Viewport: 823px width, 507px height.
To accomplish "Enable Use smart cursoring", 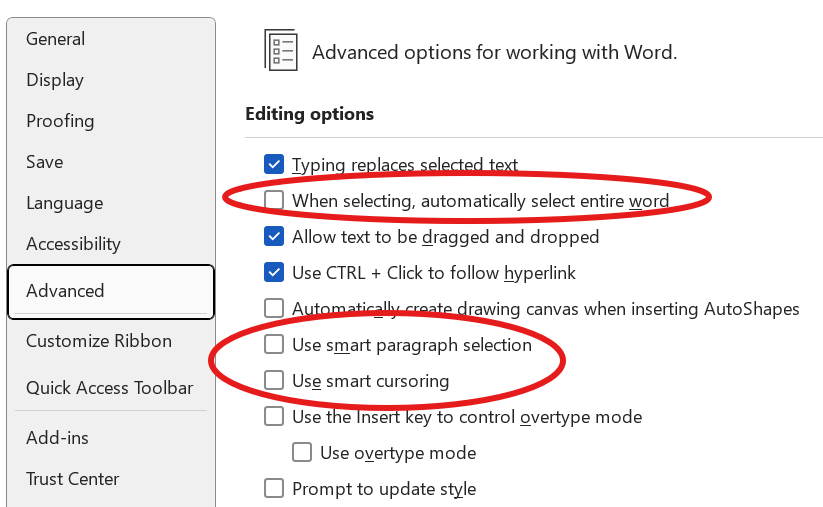I will [274, 380].
